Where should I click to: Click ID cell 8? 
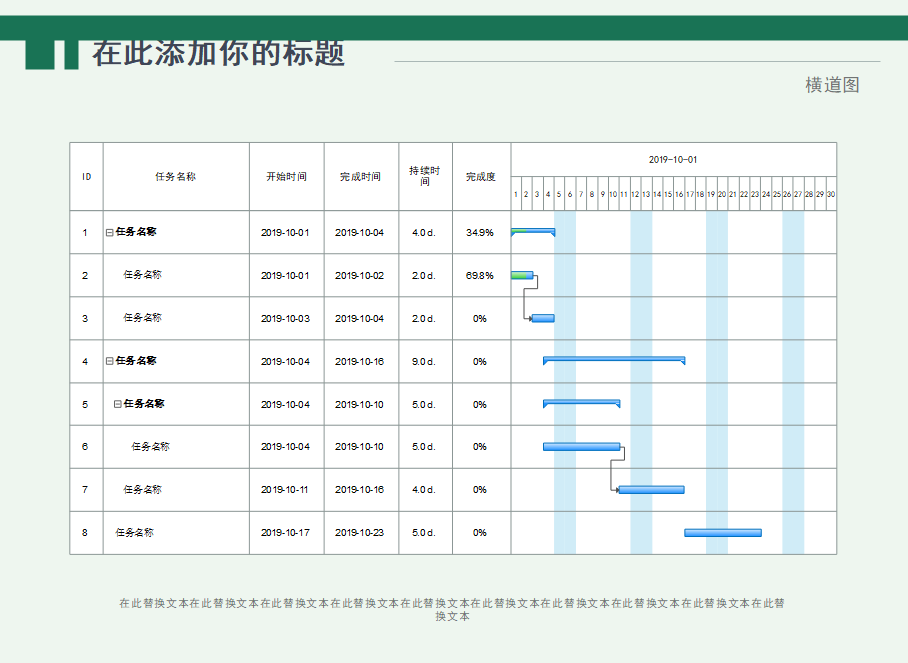(x=85, y=533)
